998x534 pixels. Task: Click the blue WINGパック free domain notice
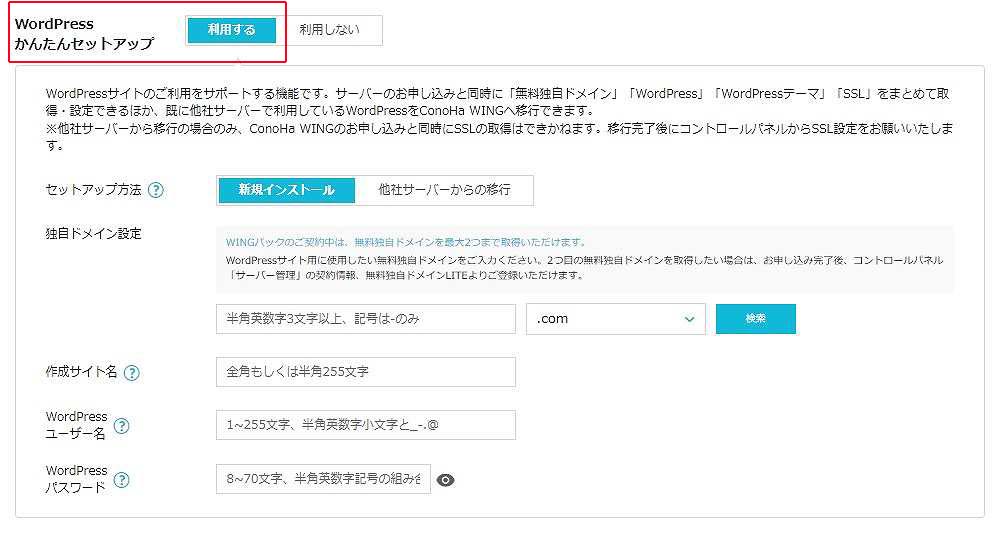(x=406, y=242)
